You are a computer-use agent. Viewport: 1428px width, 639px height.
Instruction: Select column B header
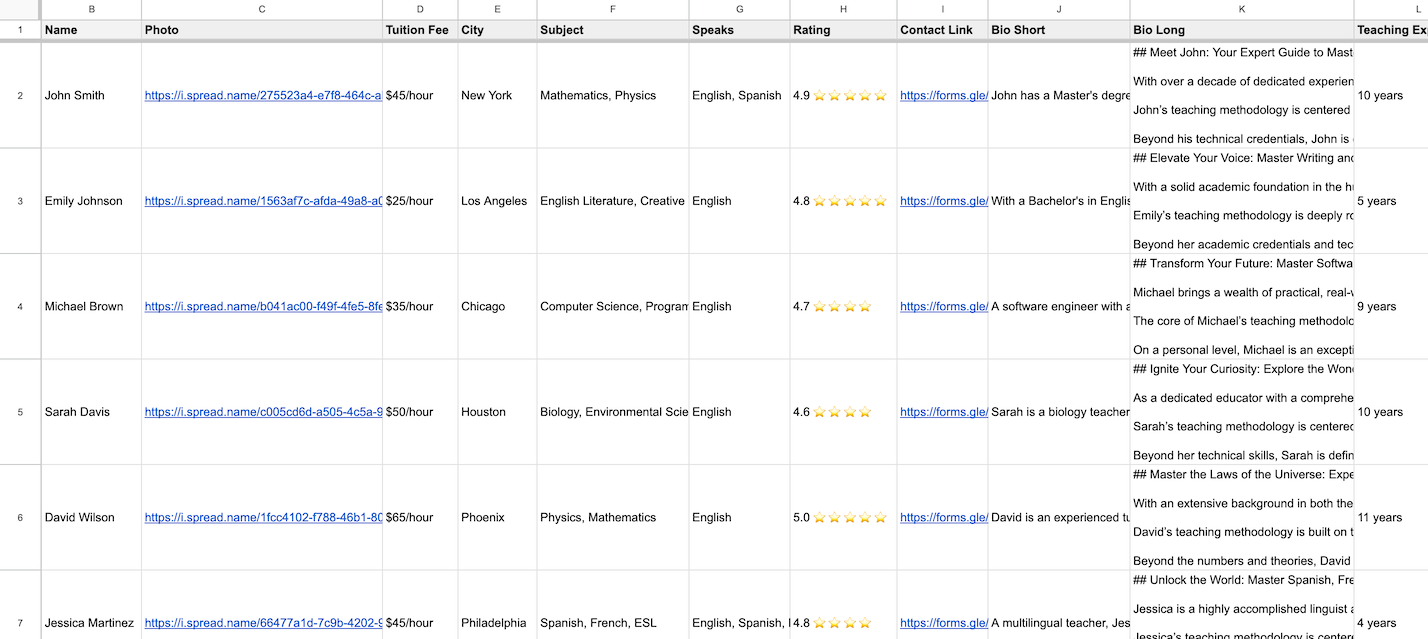click(92, 9)
